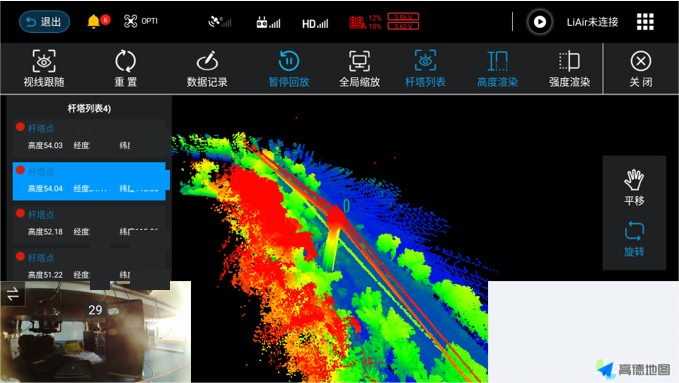The width and height of the screenshot is (679, 383).
Task: Enable 视线跟随 view follow mode
Action: pyautogui.click(x=44, y=68)
